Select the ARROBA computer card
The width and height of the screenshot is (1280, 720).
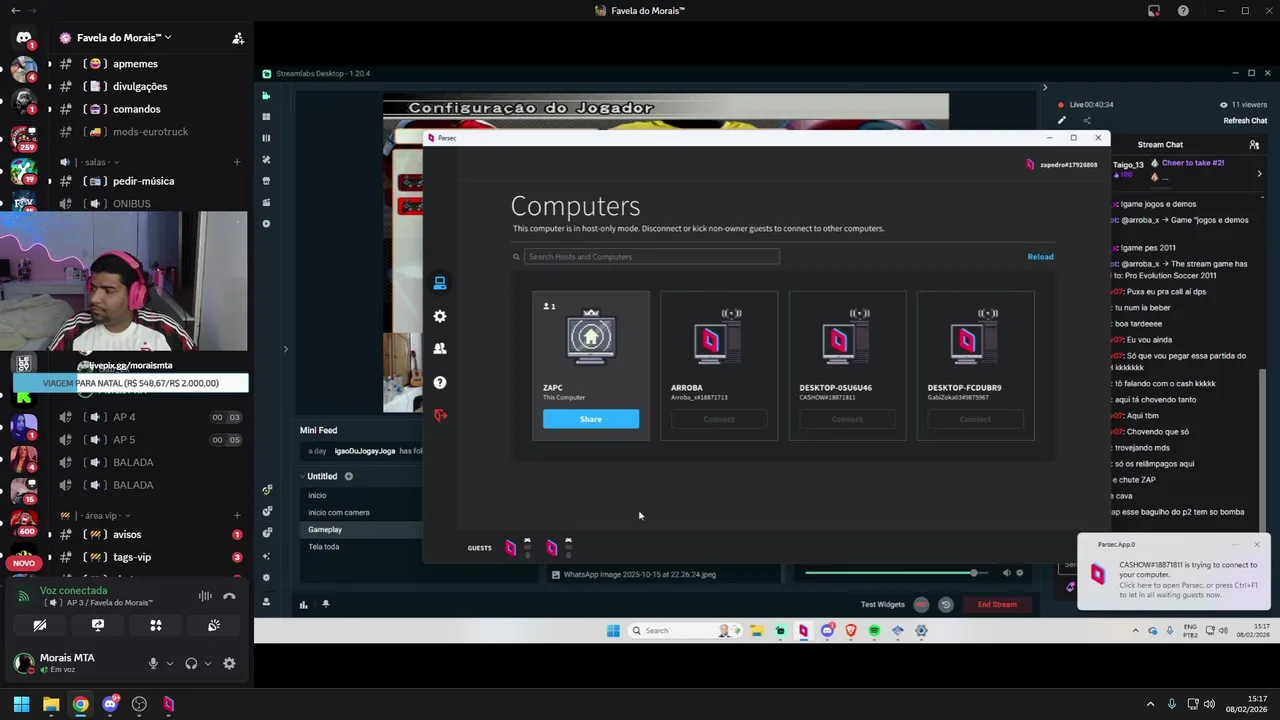point(719,366)
